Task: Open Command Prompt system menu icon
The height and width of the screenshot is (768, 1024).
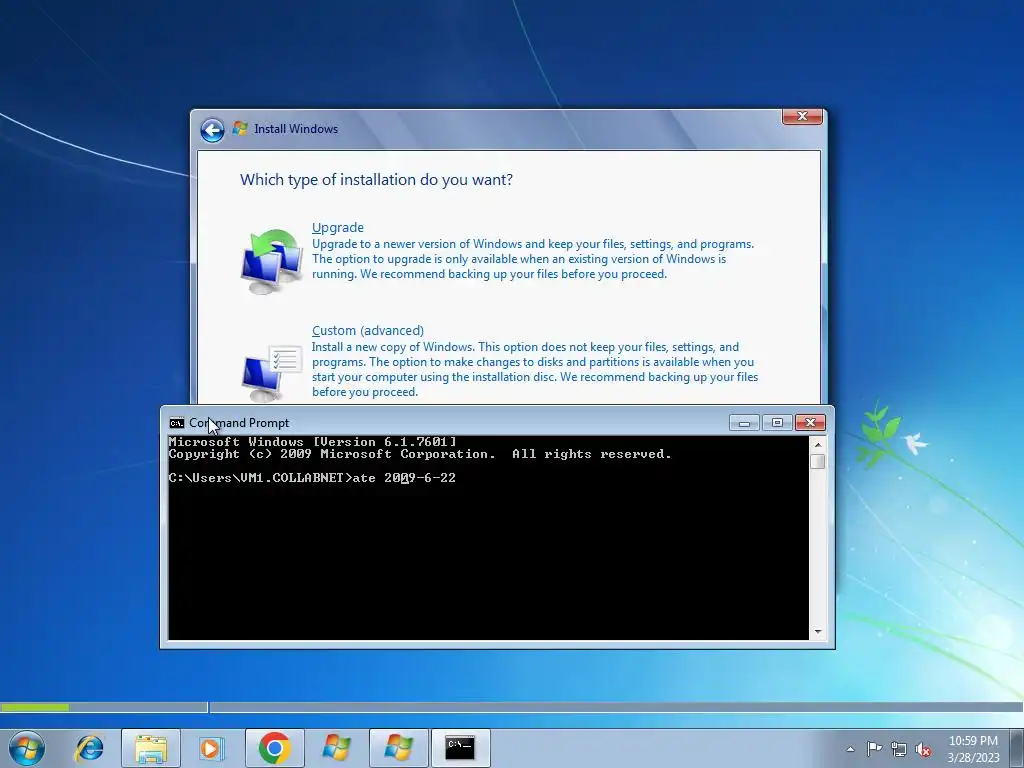Action: pos(176,423)
